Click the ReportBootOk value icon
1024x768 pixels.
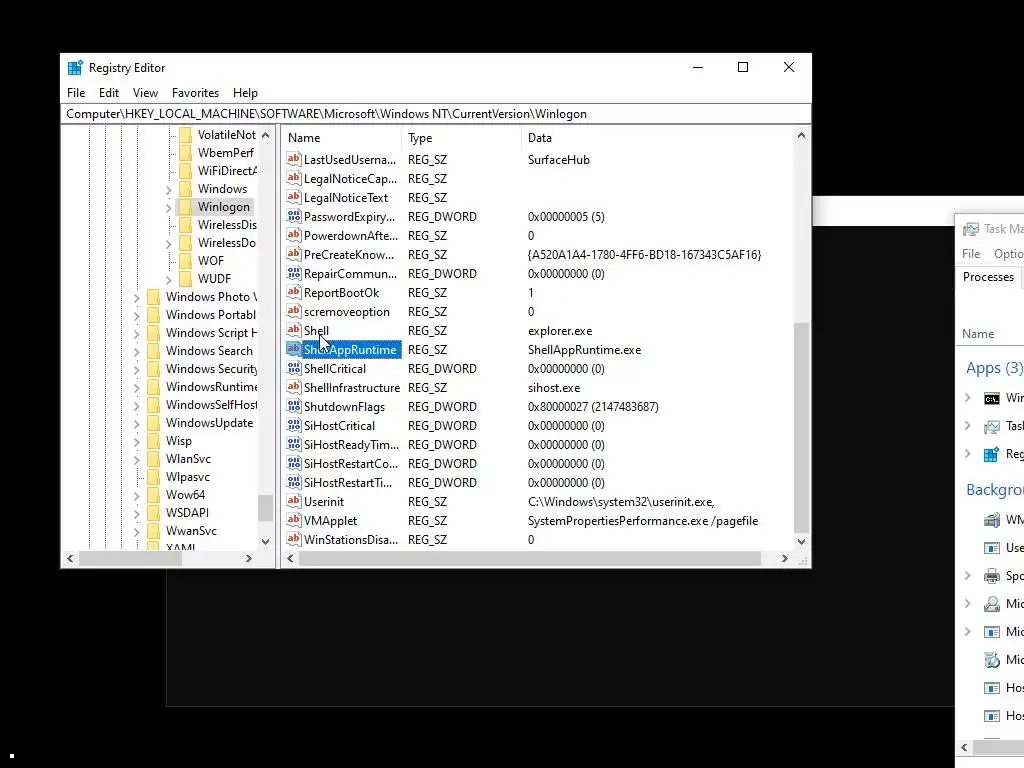tap(294, 292)
